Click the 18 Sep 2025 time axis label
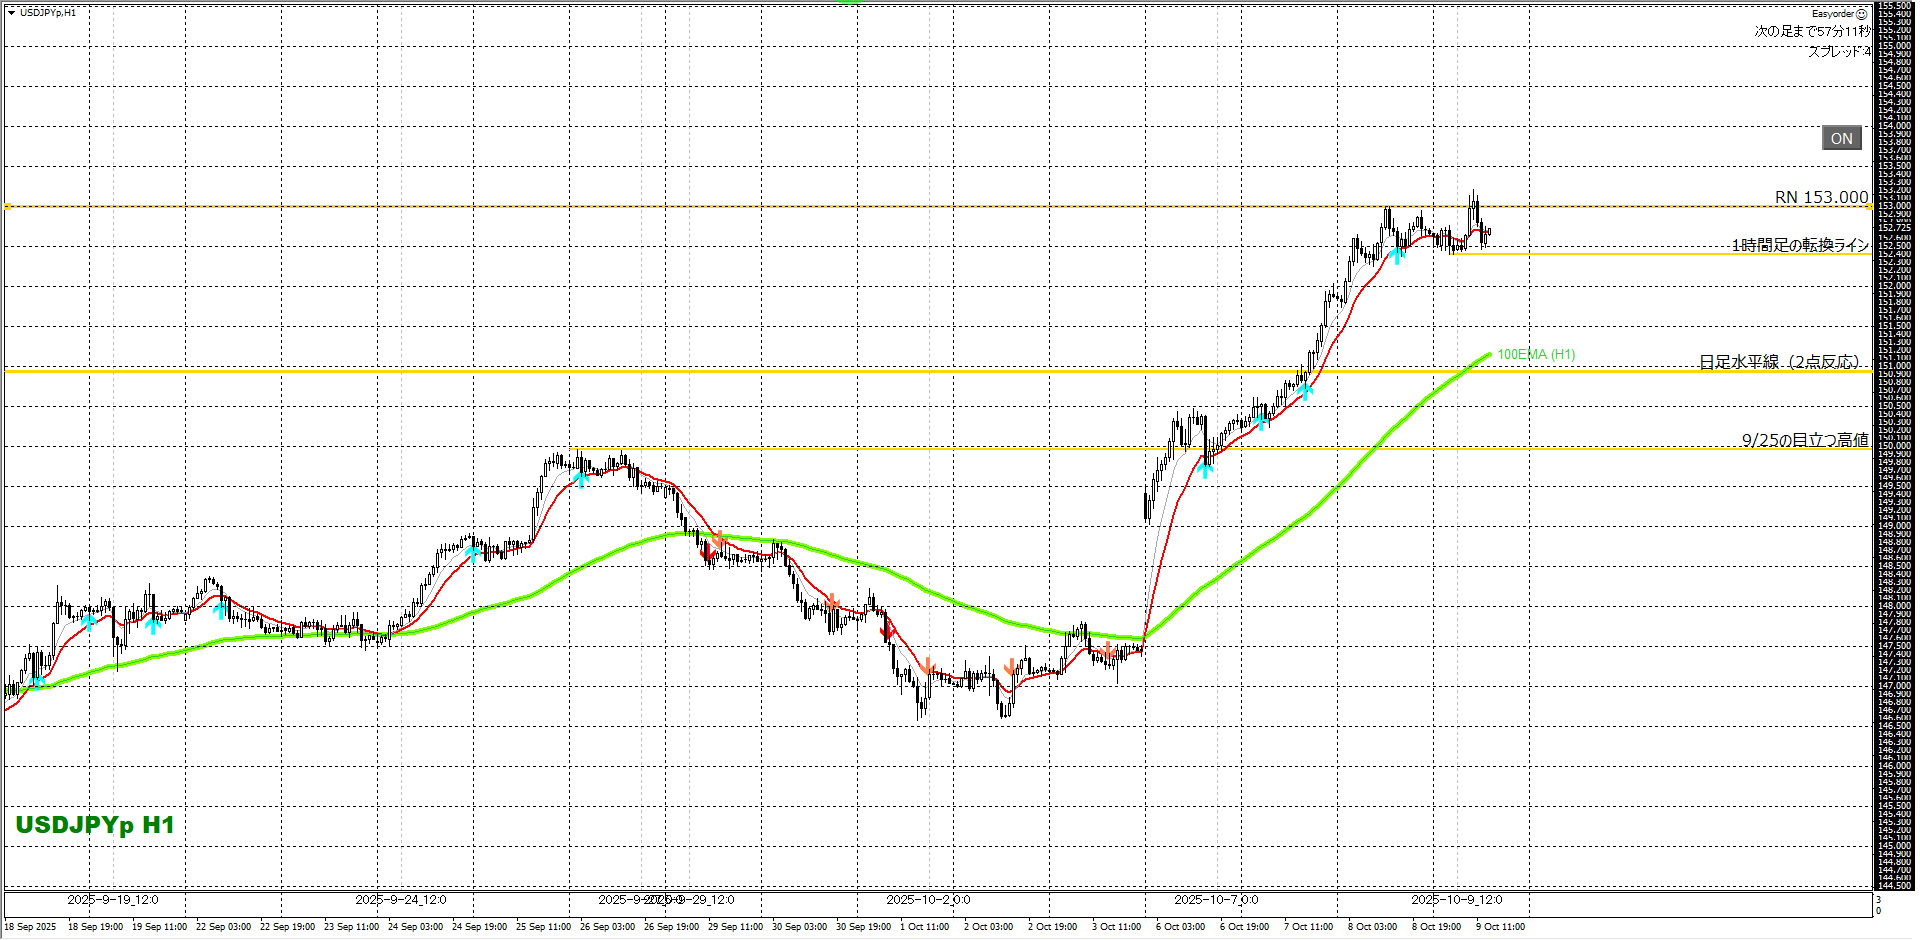 point(32,927)
